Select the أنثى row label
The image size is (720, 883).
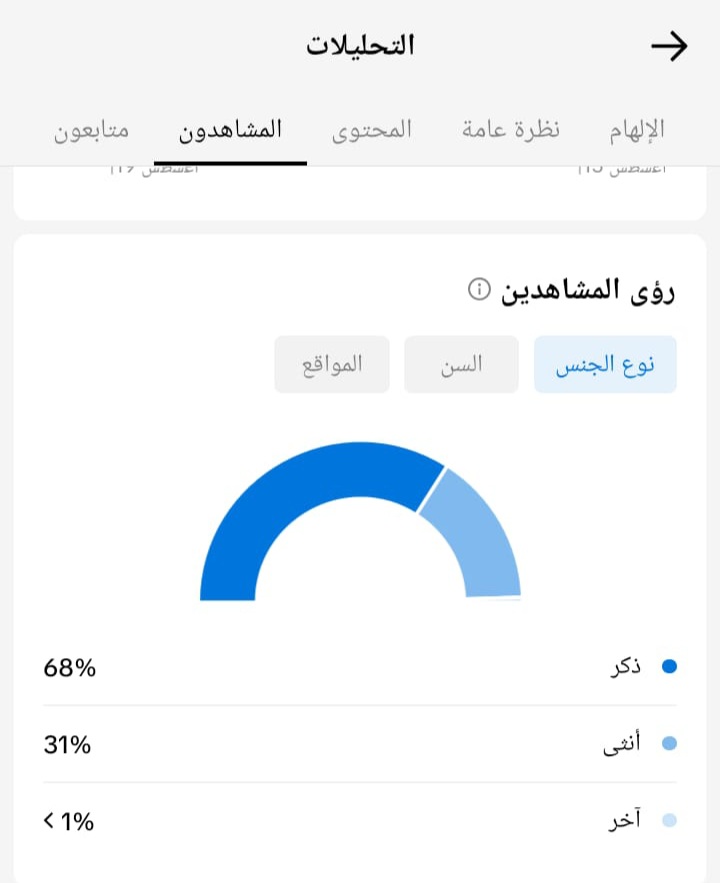coord(622,743)
